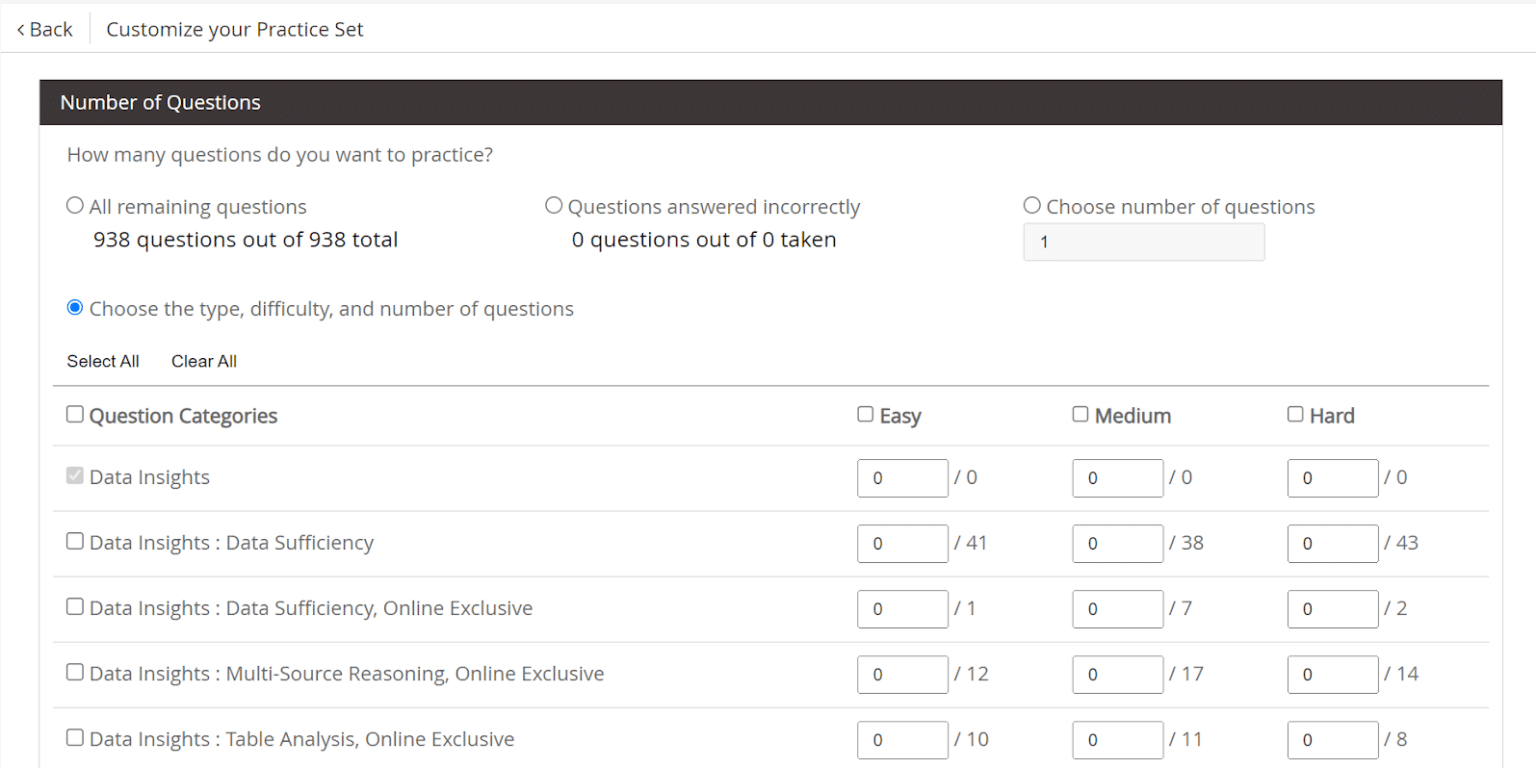Screen dimensions: 1536x768
Task: Click Medium count field for Multi-Source Reasoning
Action: pos(1117,675)
